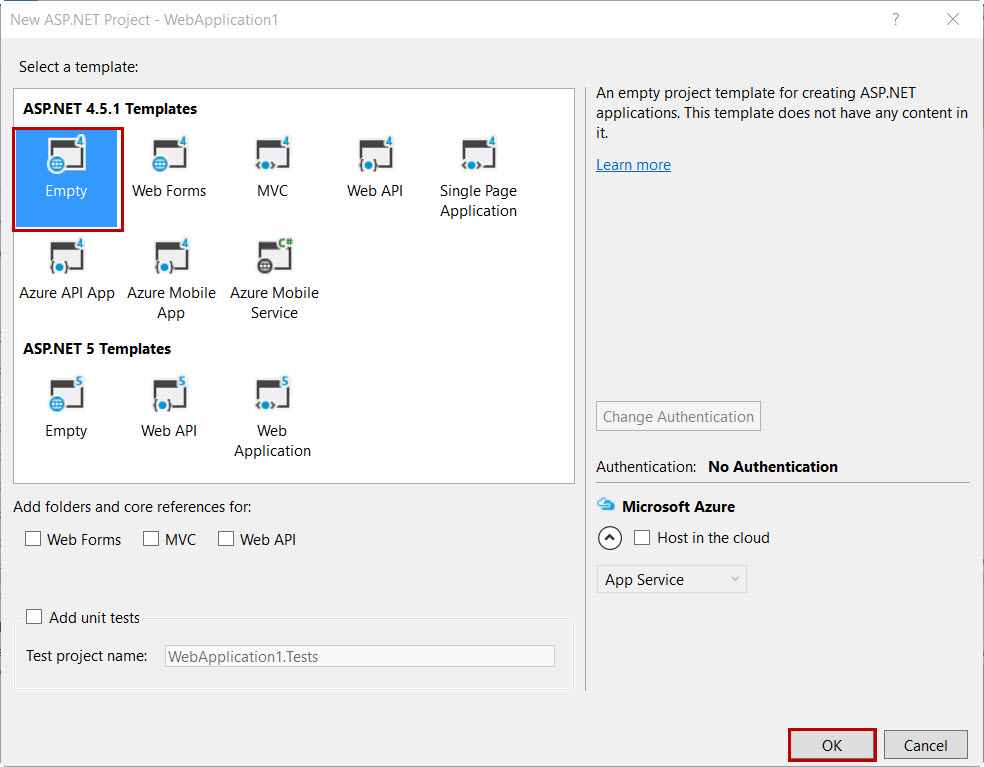Click the Microsoft Azure cloud icon

point(606,504)
